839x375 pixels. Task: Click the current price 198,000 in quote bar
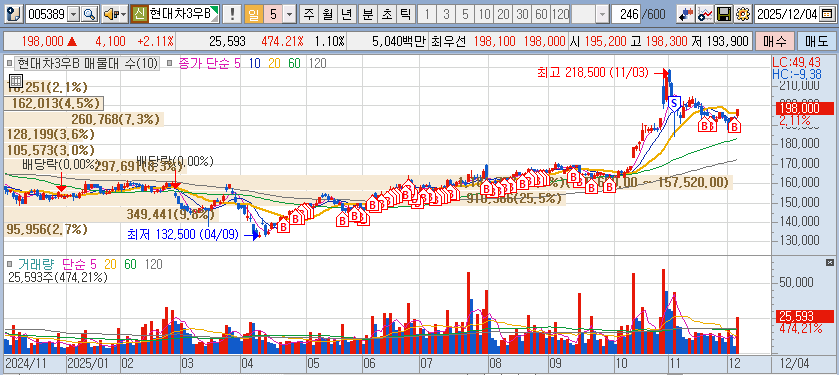(x=43, y=41)
